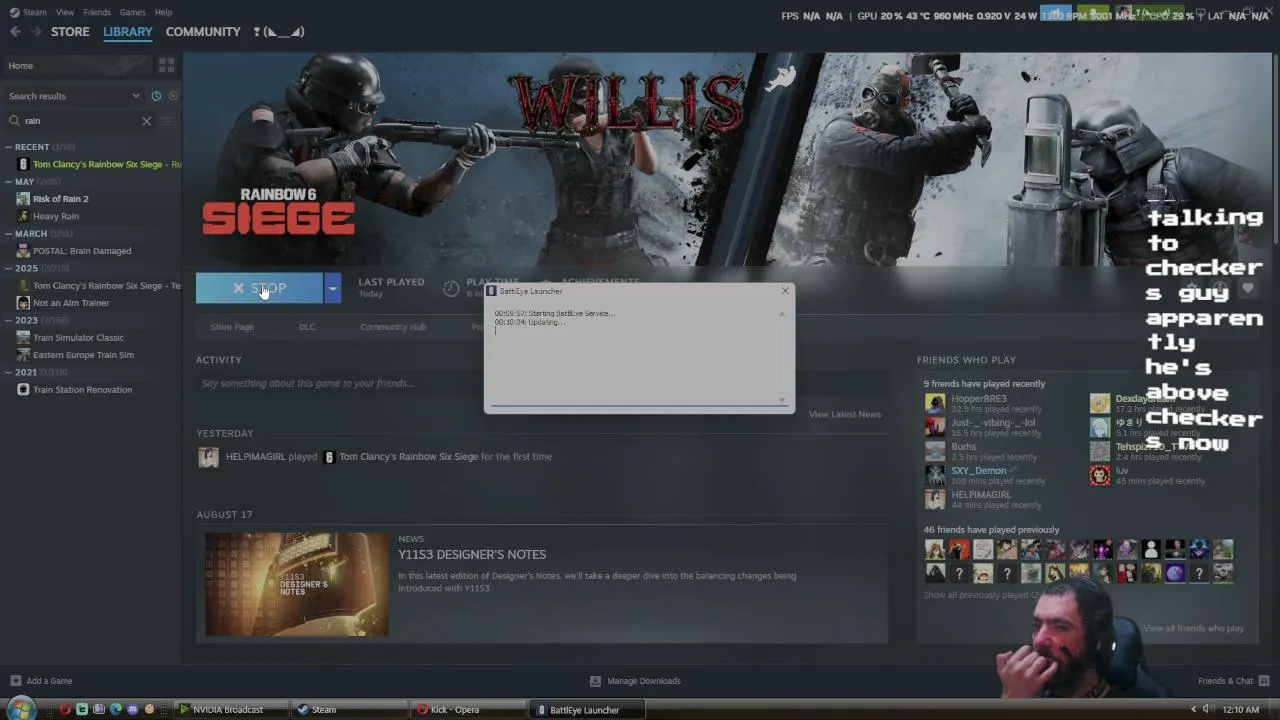Select Eastern Europe Train Sim in library

click(x=83, y=355)
